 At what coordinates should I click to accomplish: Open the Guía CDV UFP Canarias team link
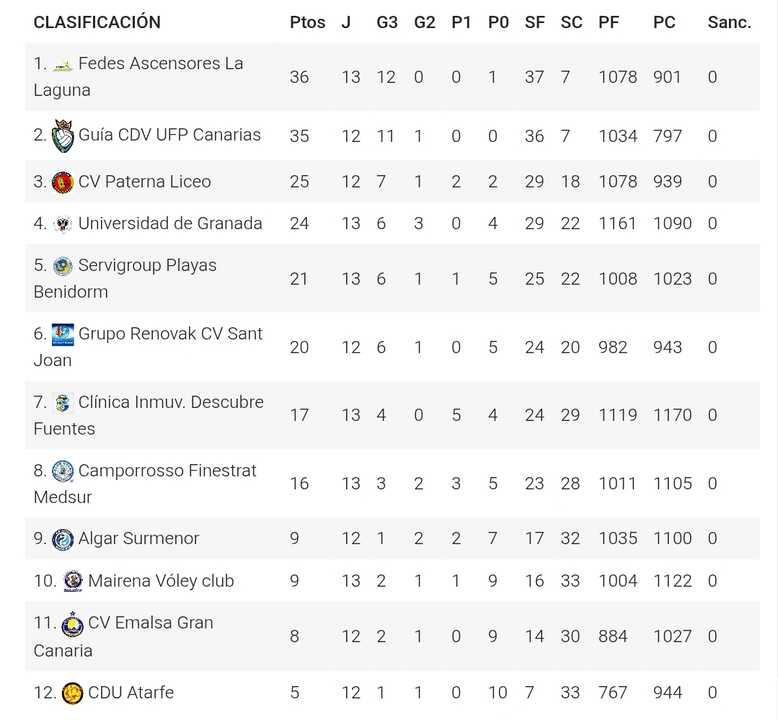[169, 135]
